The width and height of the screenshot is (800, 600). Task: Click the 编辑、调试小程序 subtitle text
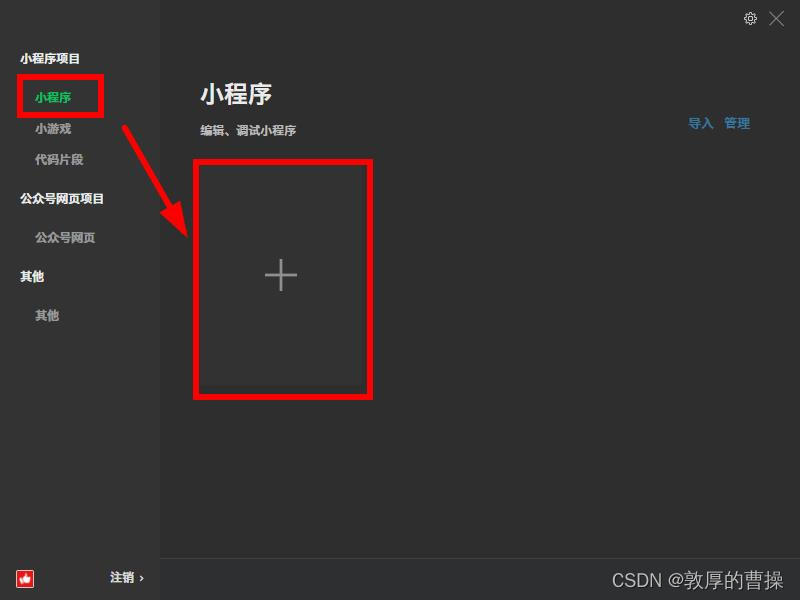[x=248, y=131]
